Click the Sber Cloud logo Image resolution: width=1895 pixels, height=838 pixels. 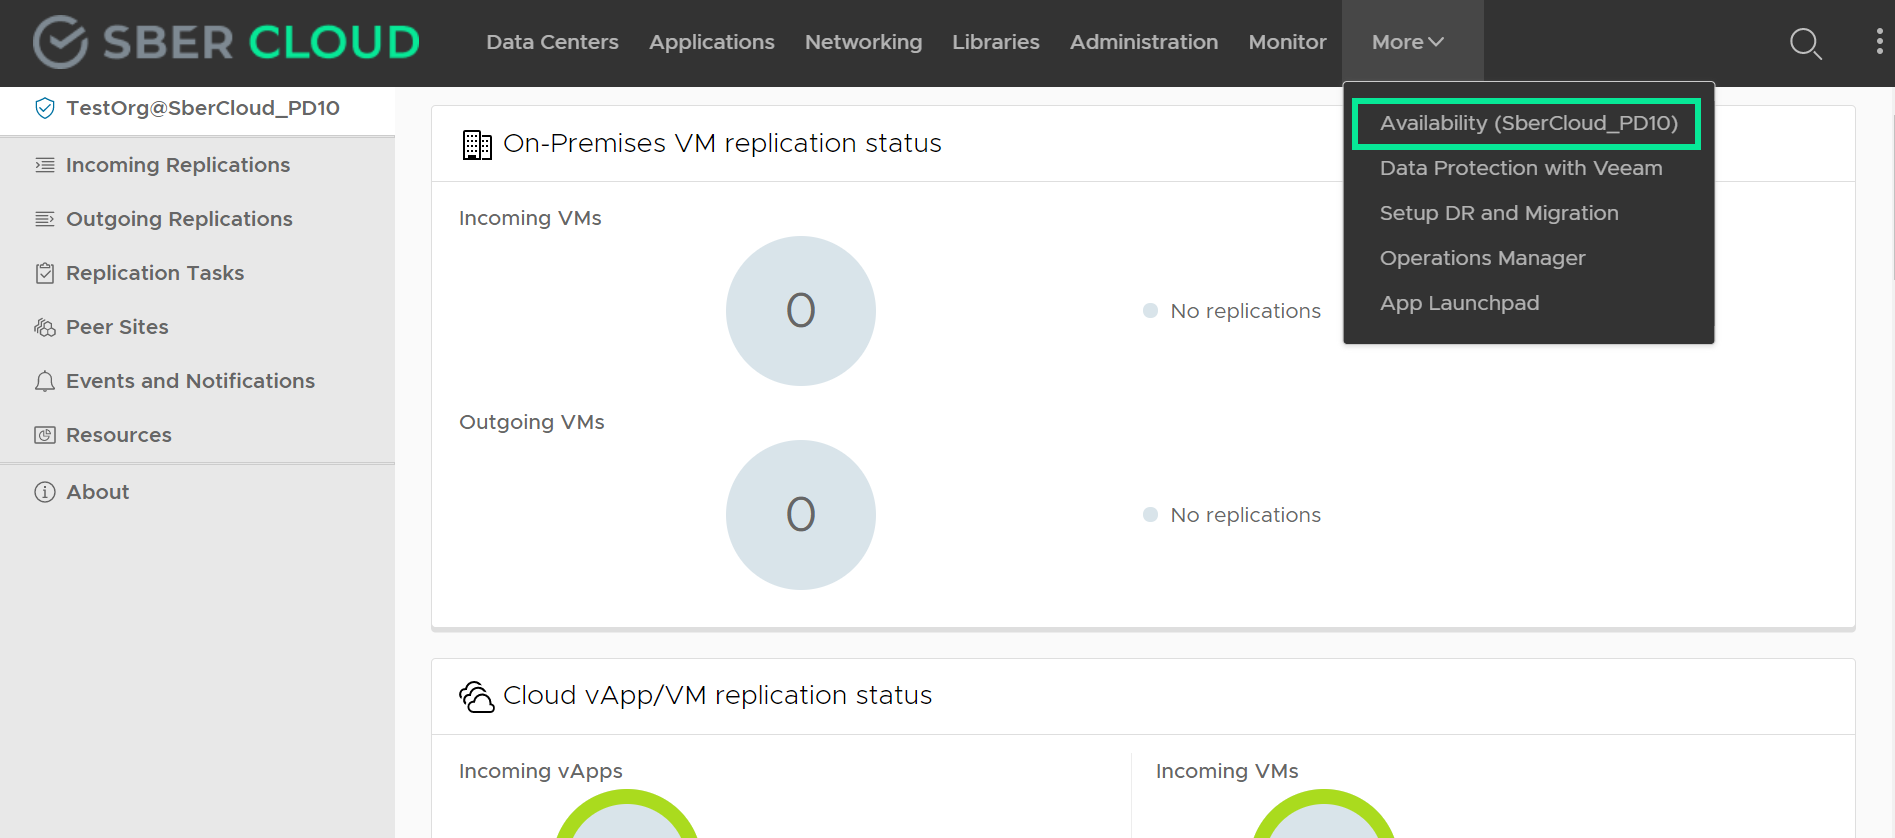(x=226, y=42)
